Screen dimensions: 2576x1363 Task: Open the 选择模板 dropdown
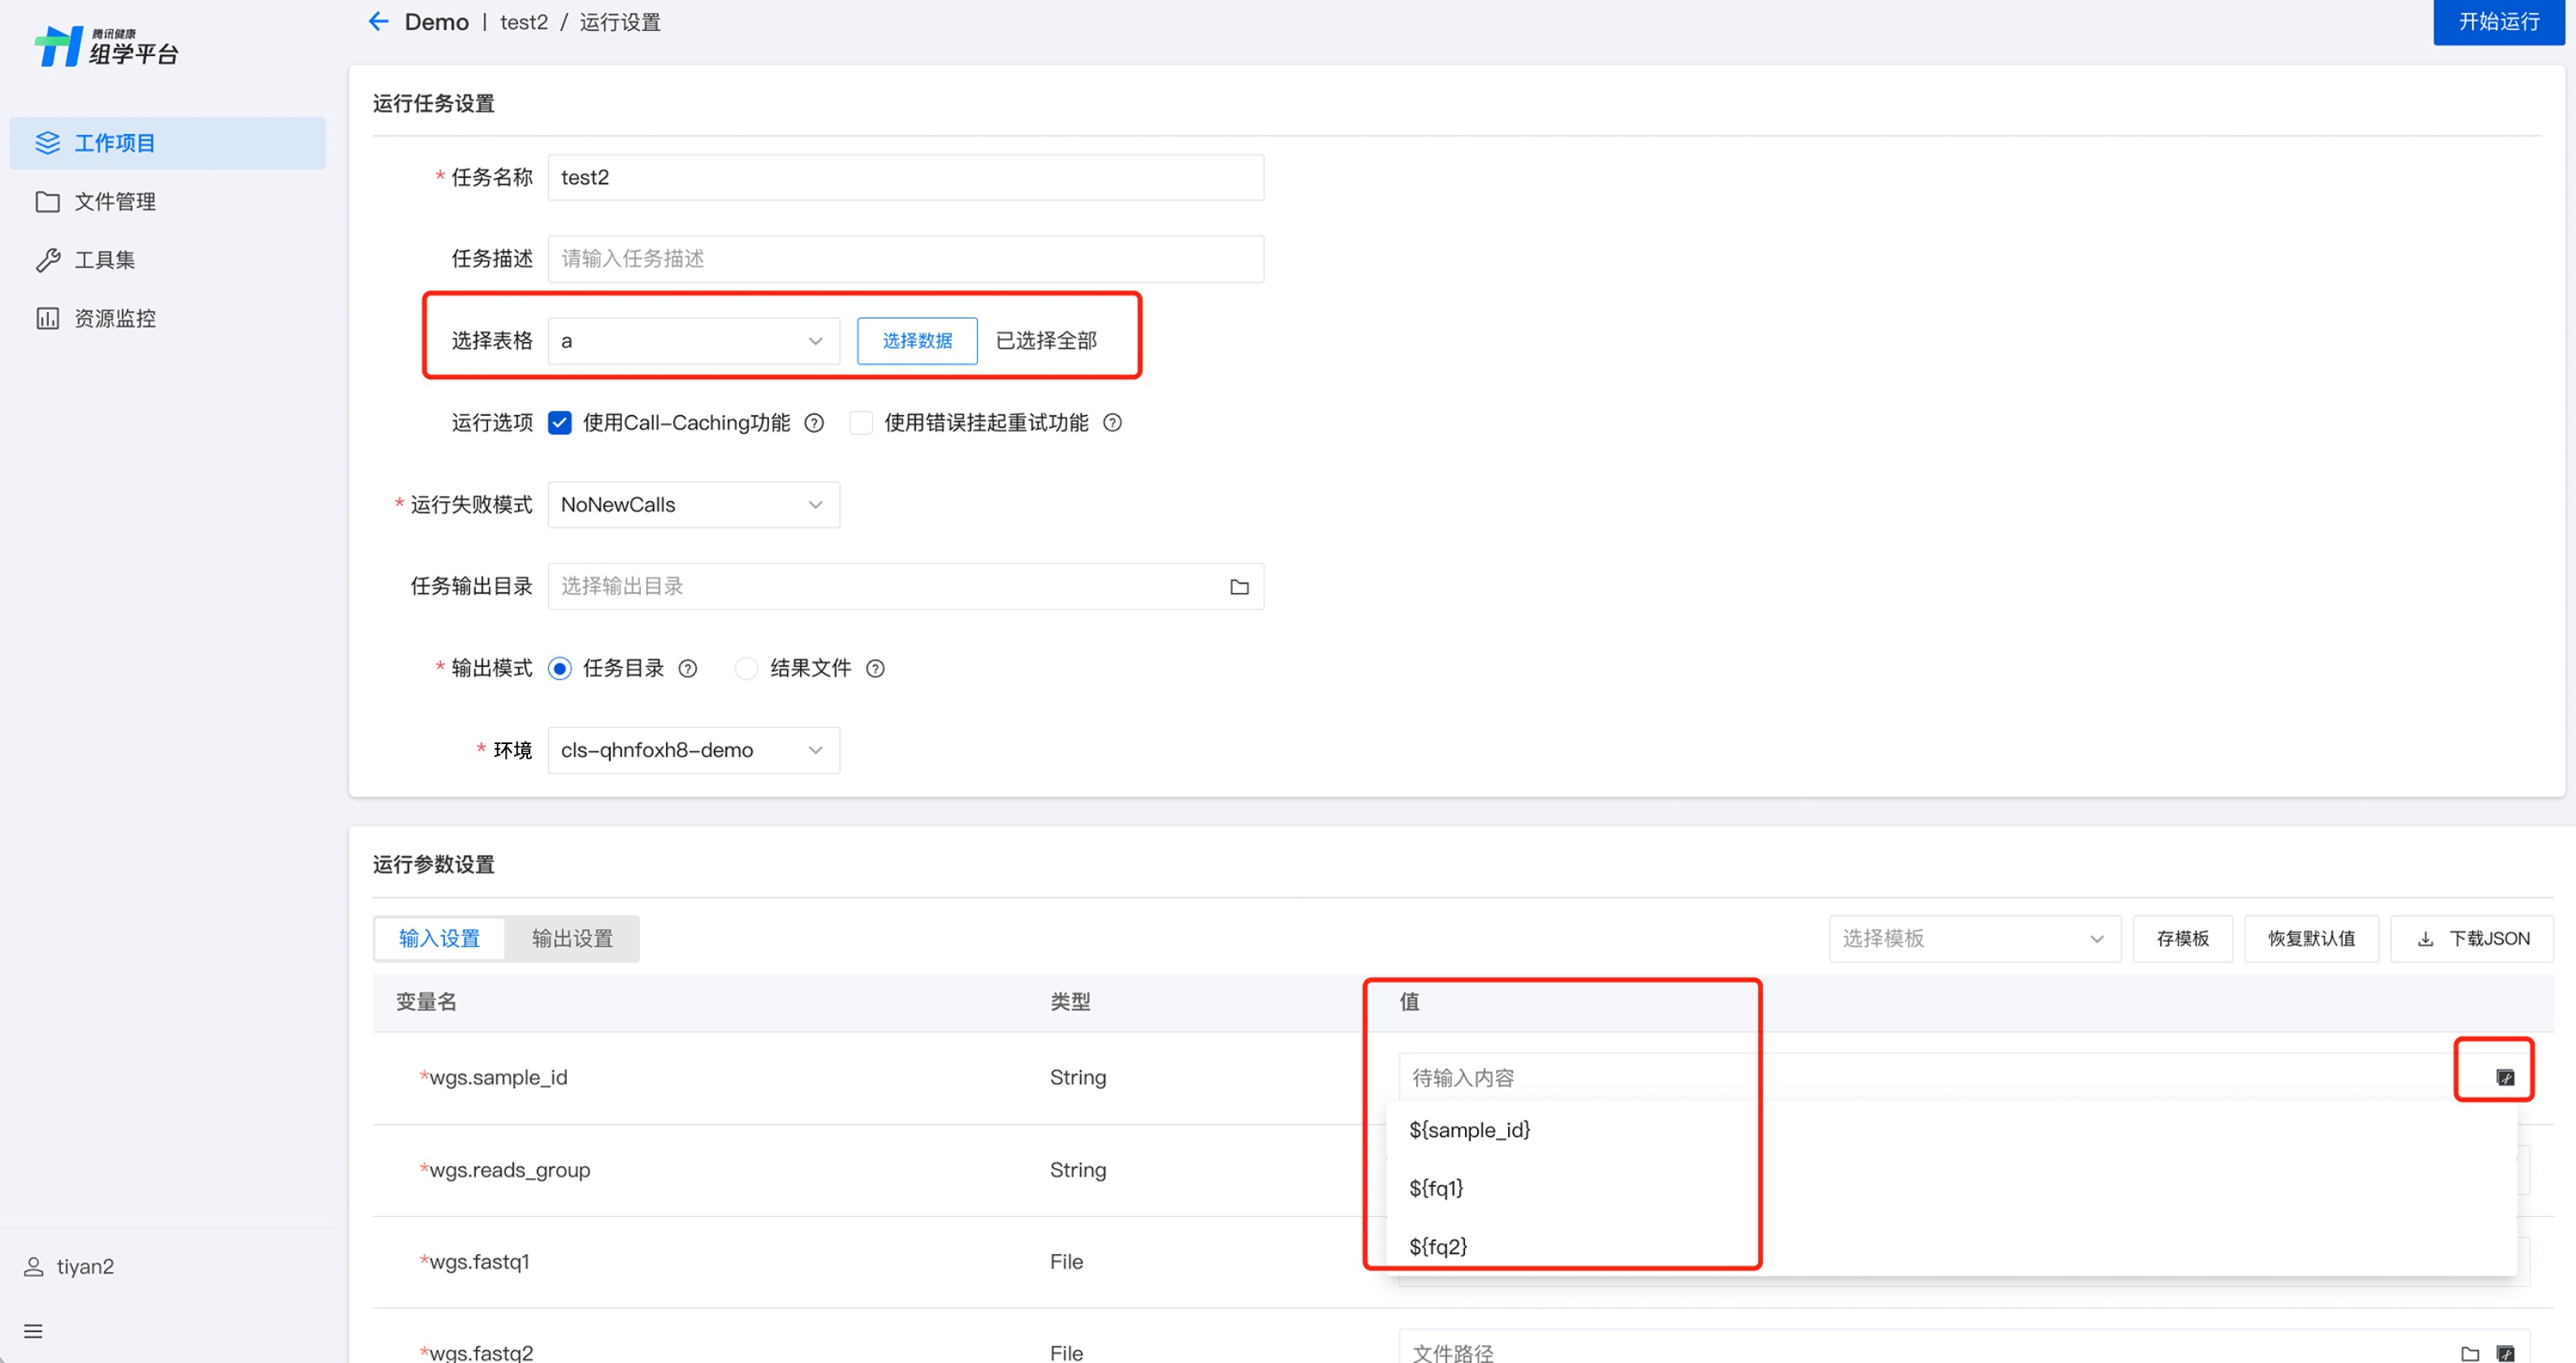(x=1974, y=938)
